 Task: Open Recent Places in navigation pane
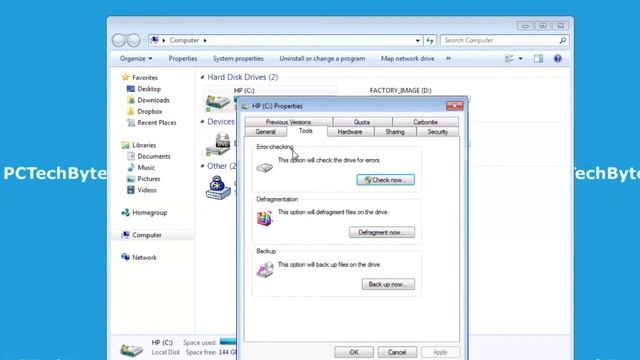(157, 122)
